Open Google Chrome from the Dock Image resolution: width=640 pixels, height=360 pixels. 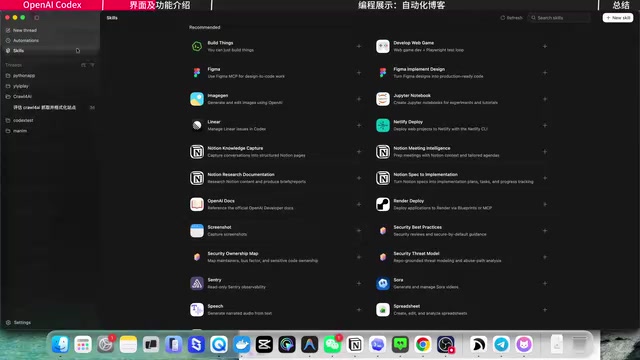pos(423,344)
